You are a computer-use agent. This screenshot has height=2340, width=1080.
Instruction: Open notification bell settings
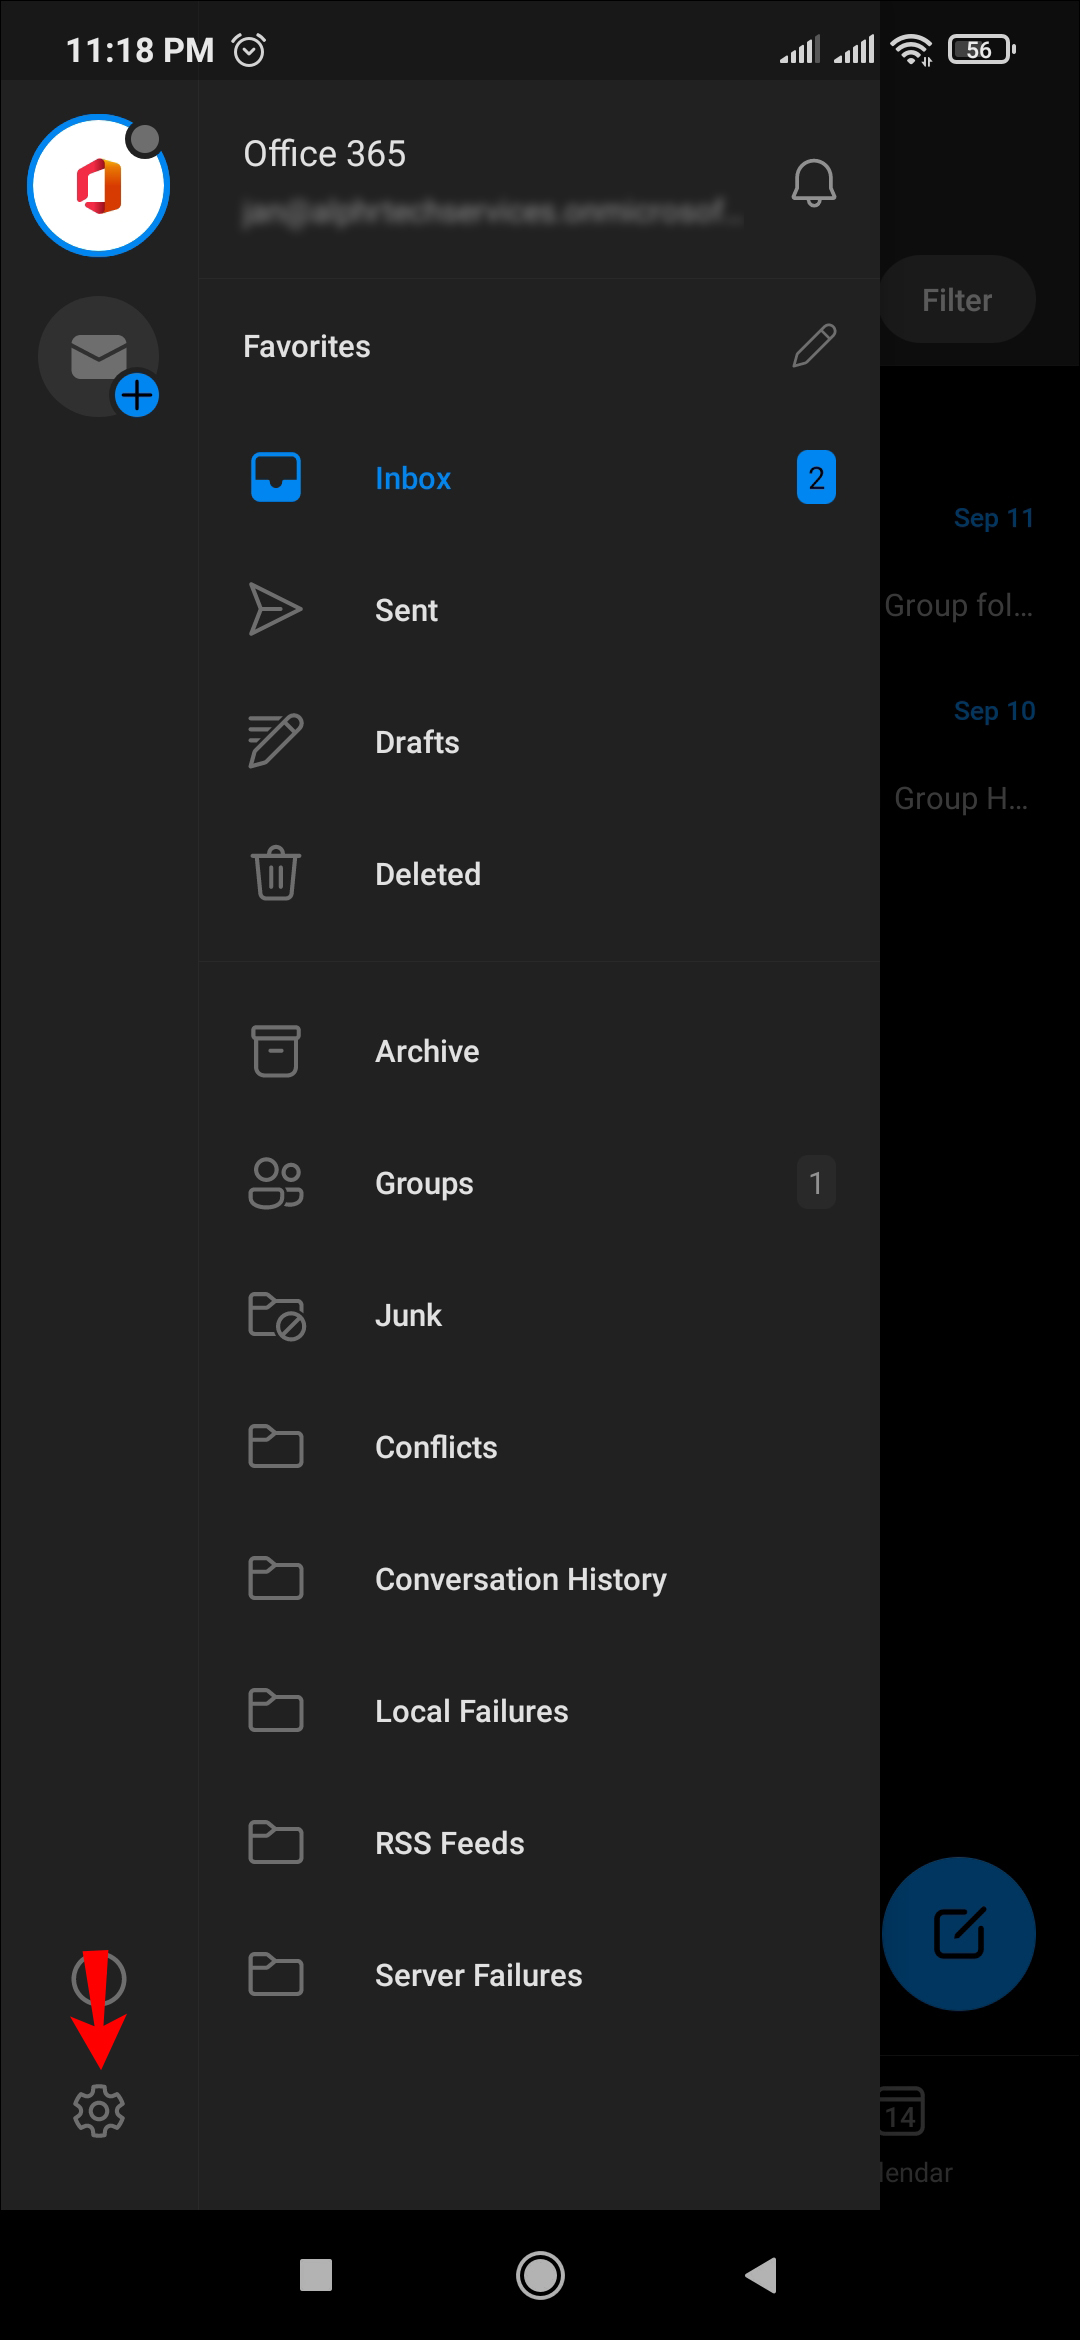814,182
